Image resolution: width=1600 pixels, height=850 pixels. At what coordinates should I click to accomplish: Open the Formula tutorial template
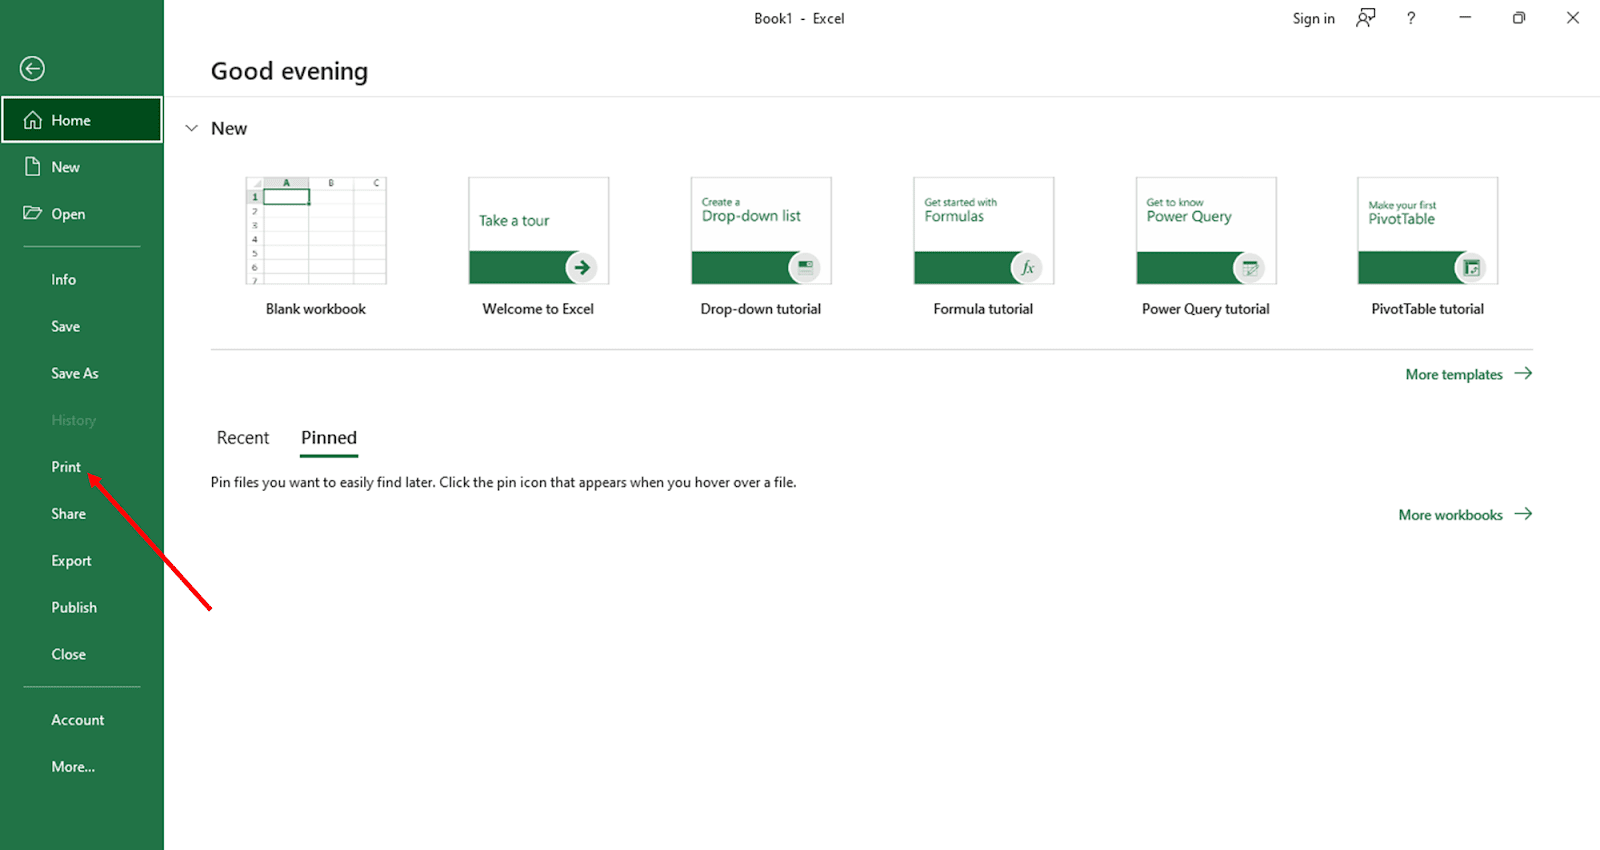(x=983, y=247)
